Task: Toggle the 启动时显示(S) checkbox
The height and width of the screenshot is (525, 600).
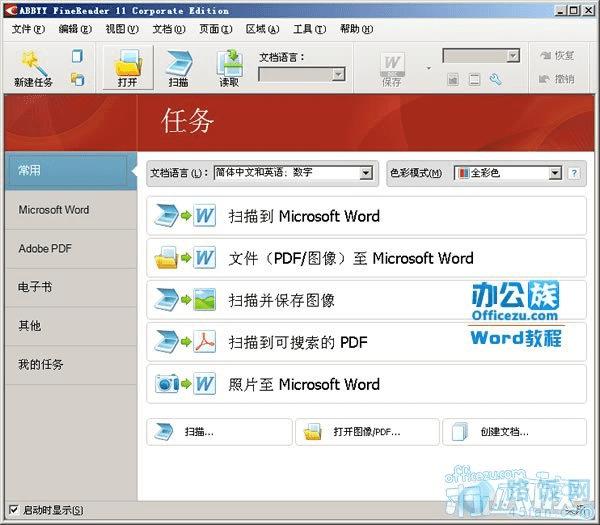Action: [x=13, y=510]
